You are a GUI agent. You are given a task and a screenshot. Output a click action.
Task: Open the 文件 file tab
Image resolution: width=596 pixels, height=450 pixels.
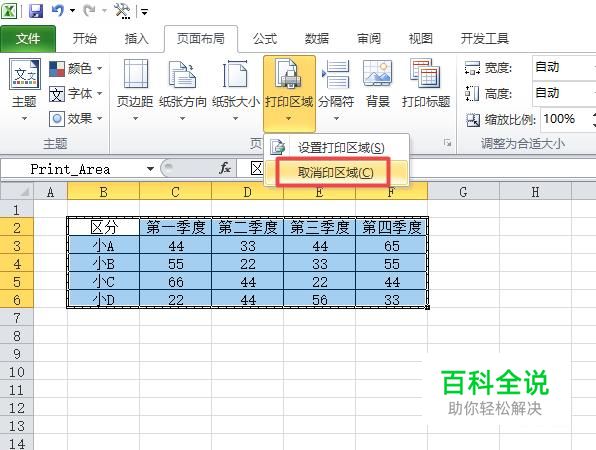(28, 38)
